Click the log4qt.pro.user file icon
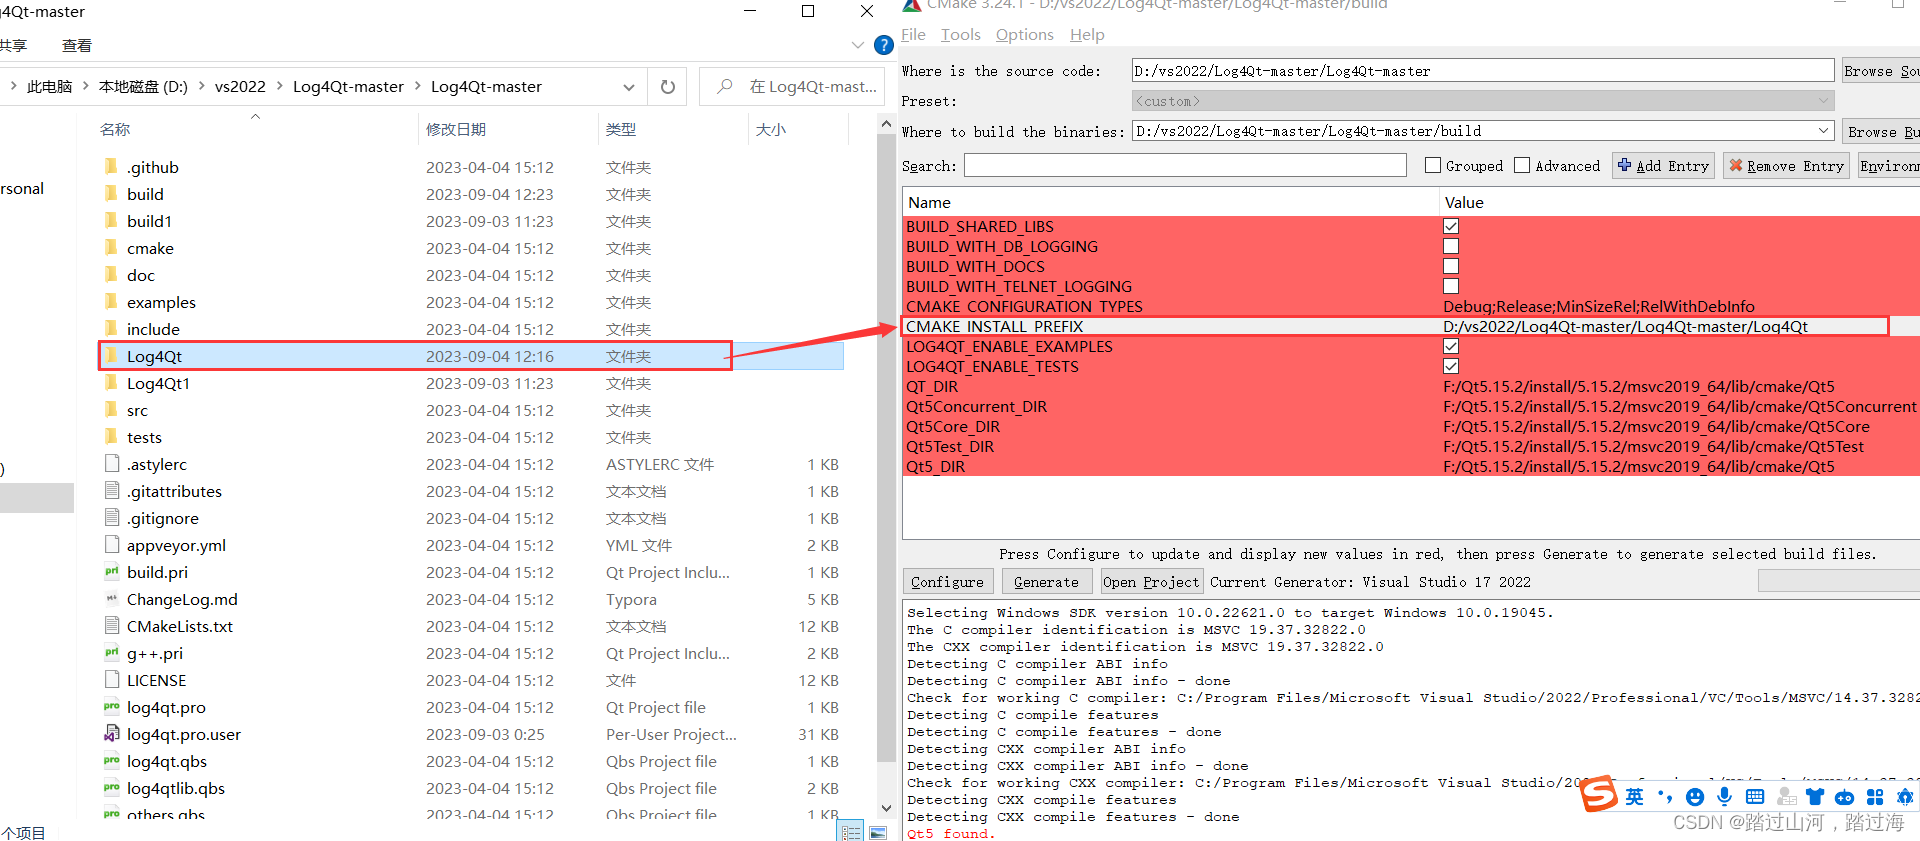Image resolution: width=1920 pixels, height=841 pixels. (112, 733)
